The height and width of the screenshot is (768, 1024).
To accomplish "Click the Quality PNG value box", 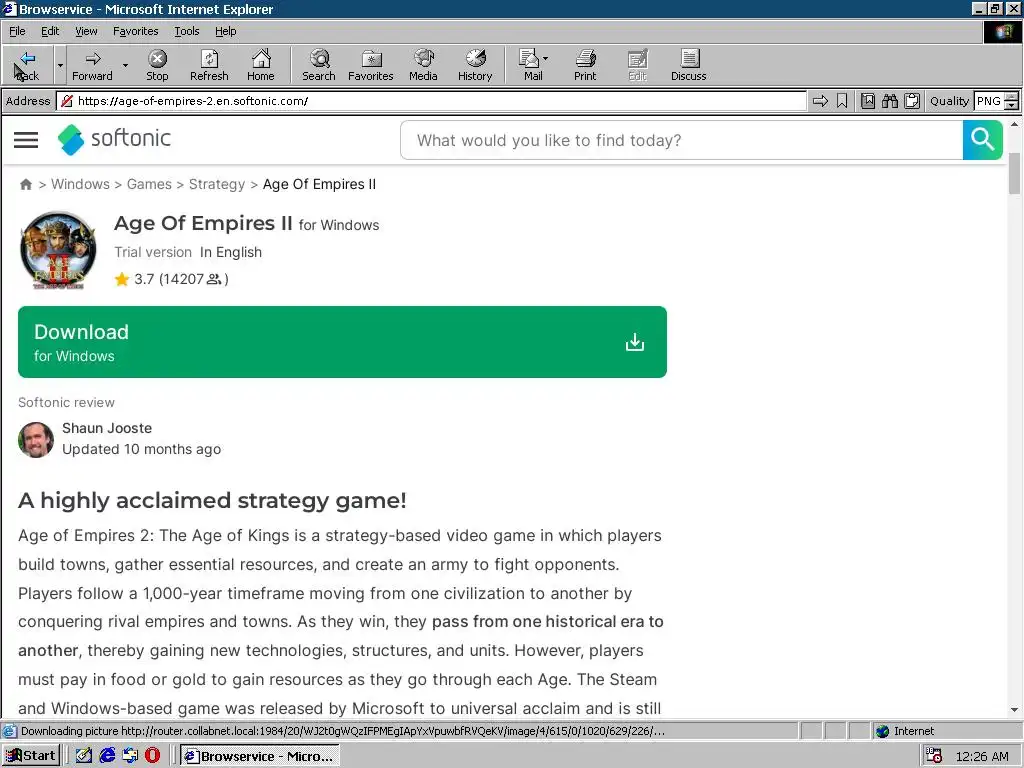I will coord(989,101).
